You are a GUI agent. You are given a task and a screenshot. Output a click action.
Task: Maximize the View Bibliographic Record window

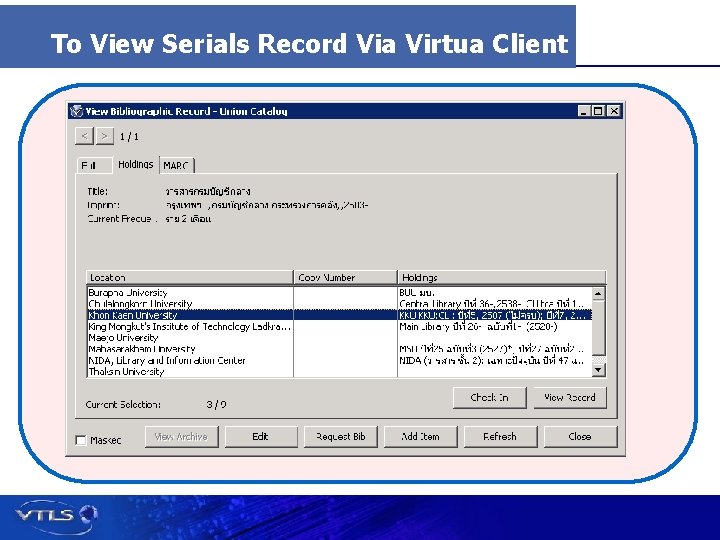pyautogui.click(x=598, y=111)
